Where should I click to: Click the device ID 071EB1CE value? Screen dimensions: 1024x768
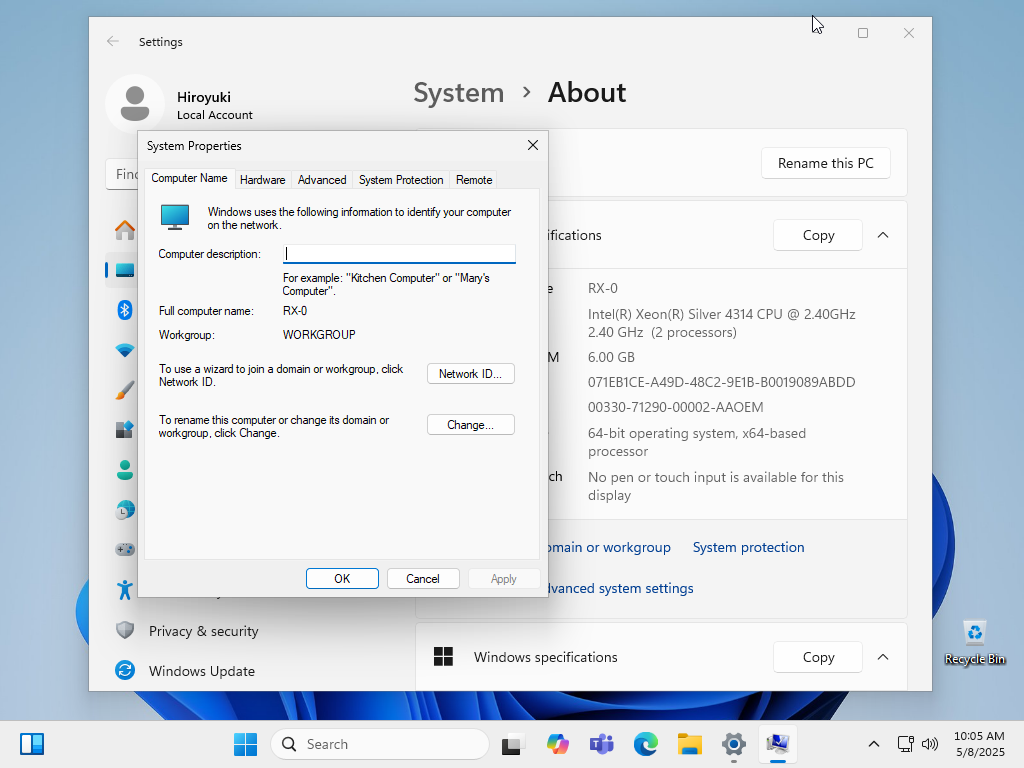(721, 382)
